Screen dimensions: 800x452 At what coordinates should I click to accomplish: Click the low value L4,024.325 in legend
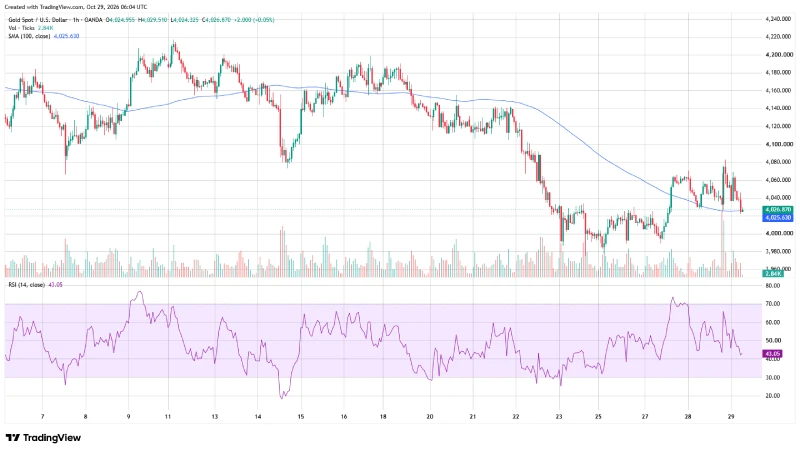coord(184,20)
